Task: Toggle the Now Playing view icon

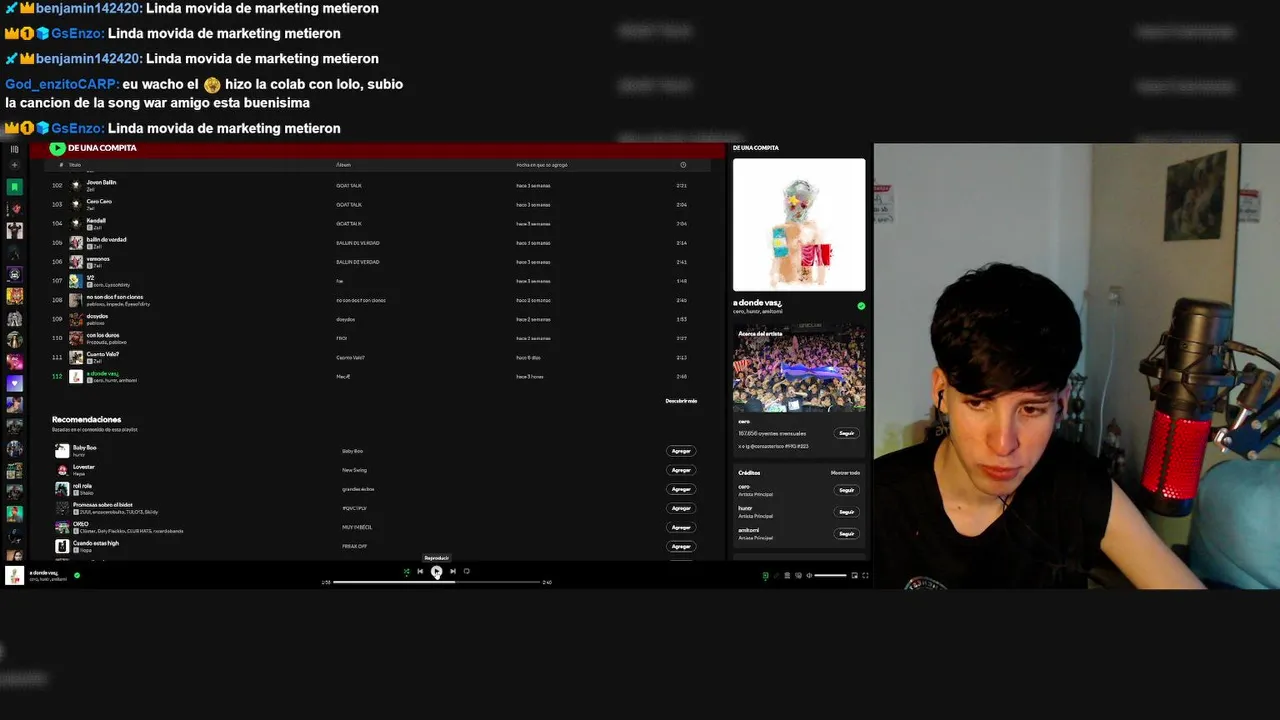Action: click(x=766, y=576)
